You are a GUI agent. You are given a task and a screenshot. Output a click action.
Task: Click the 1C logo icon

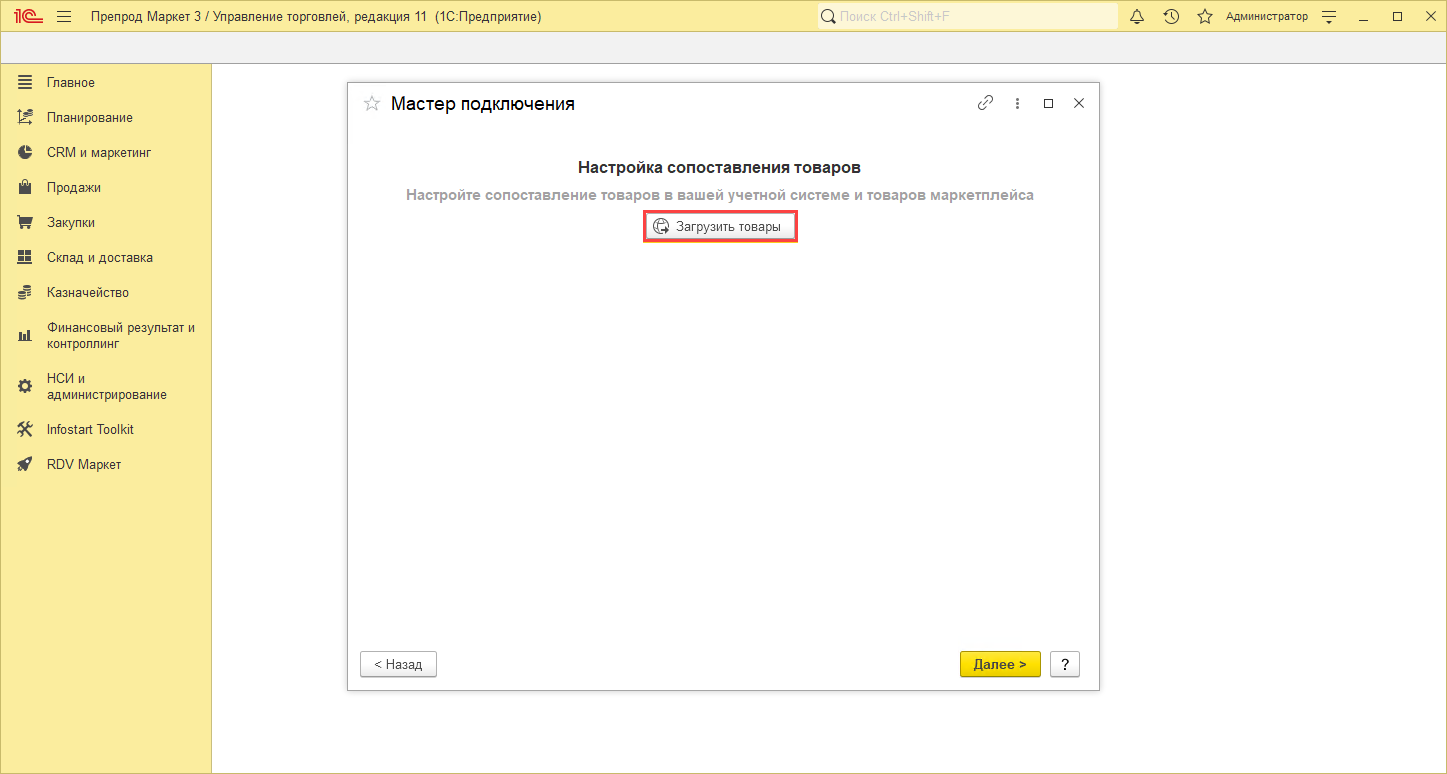pyautogui.click(x=27, y=17)
